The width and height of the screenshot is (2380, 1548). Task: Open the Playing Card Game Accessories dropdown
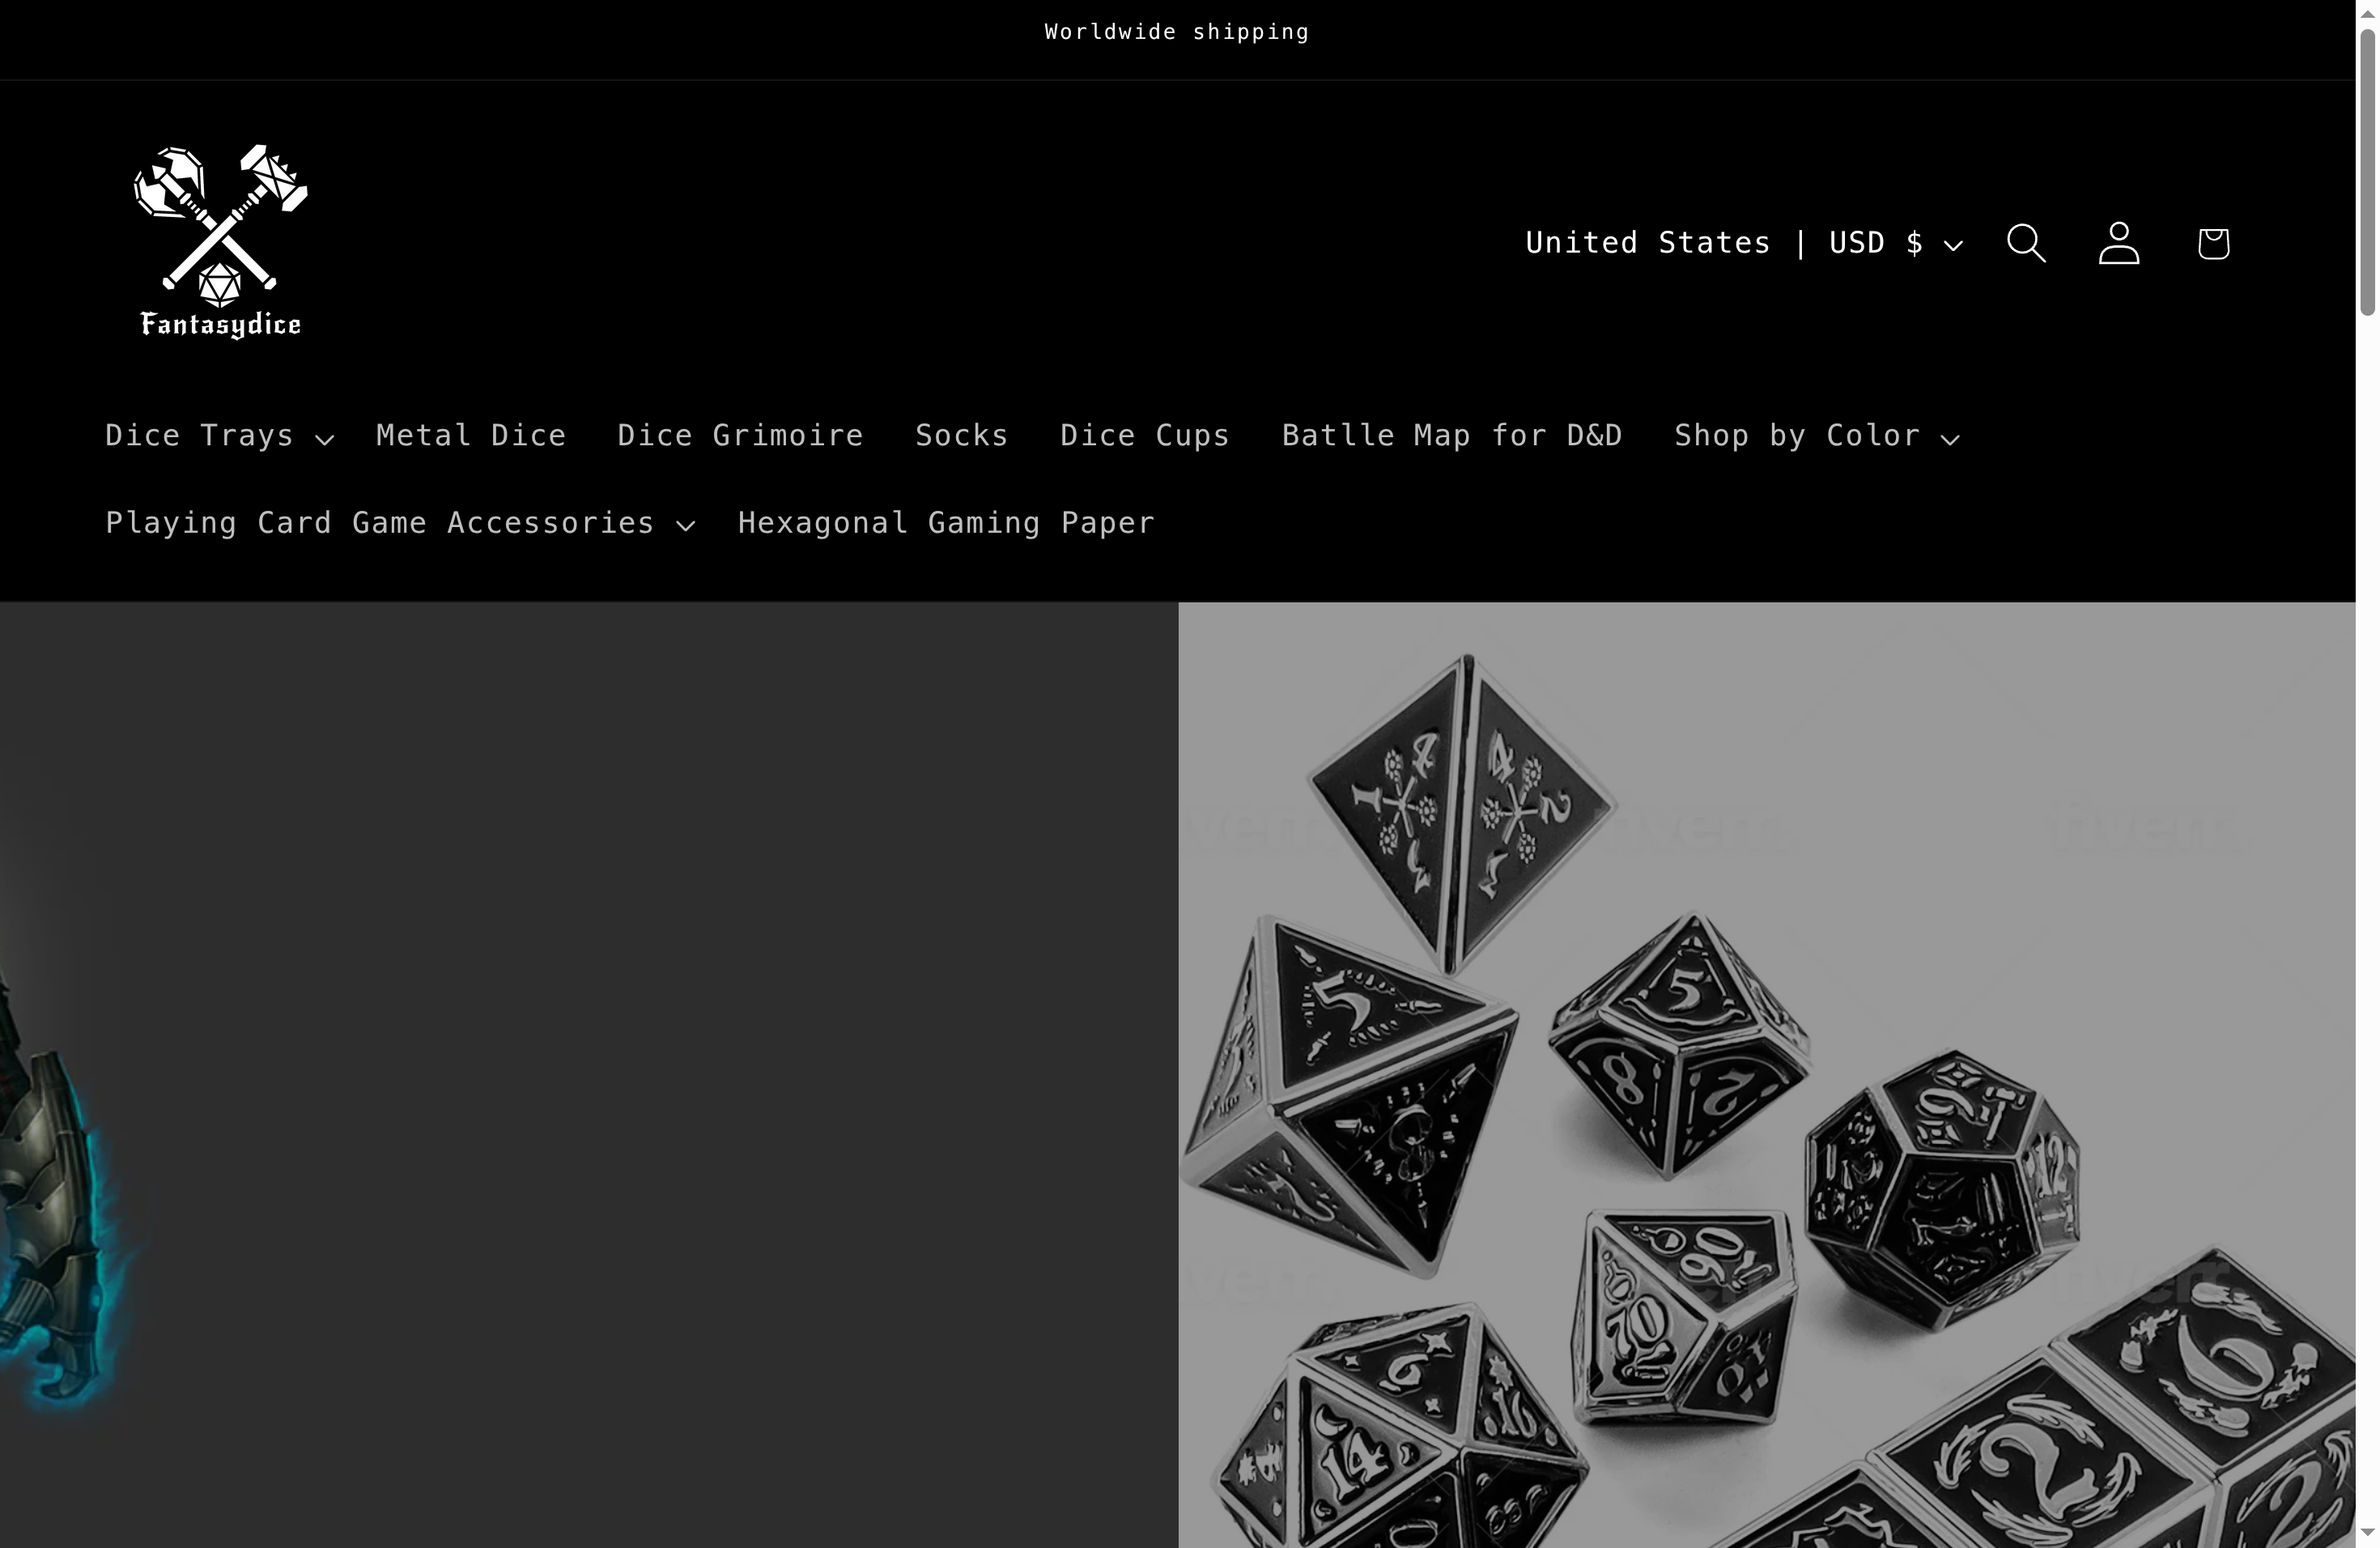379,523
